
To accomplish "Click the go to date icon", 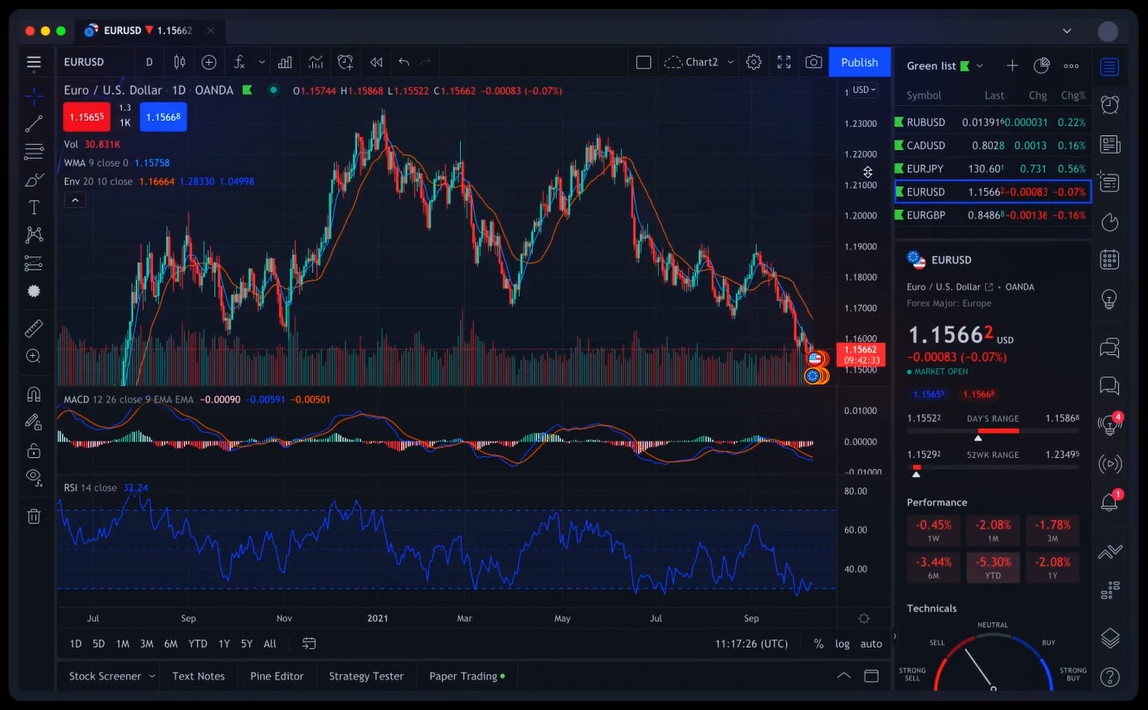I will click(x=309, y=644).
